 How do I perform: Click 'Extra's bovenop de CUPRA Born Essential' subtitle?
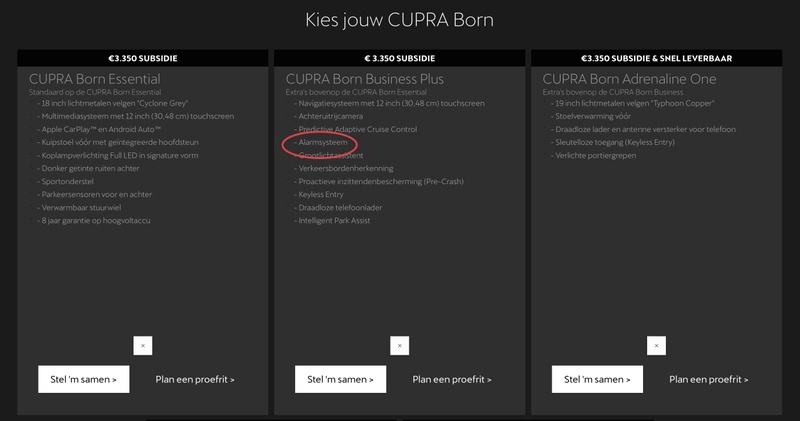(356, 92)
